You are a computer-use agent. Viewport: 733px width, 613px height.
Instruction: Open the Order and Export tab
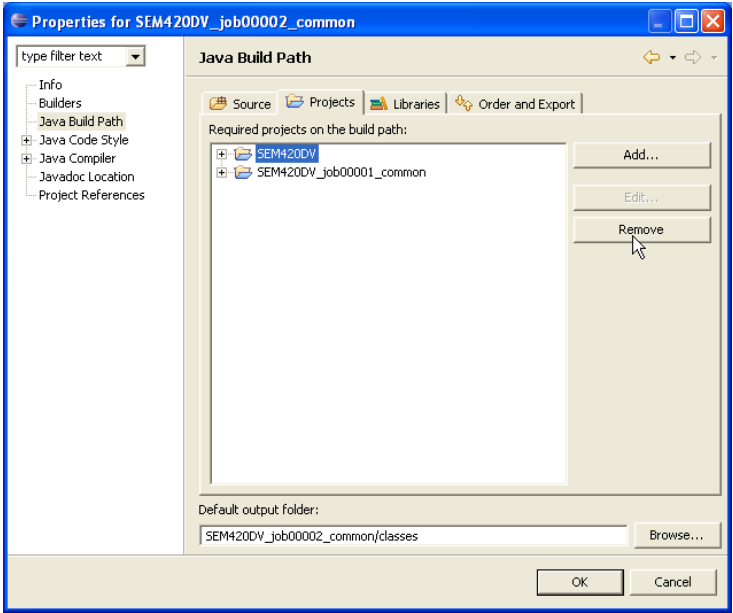[515, 103]
